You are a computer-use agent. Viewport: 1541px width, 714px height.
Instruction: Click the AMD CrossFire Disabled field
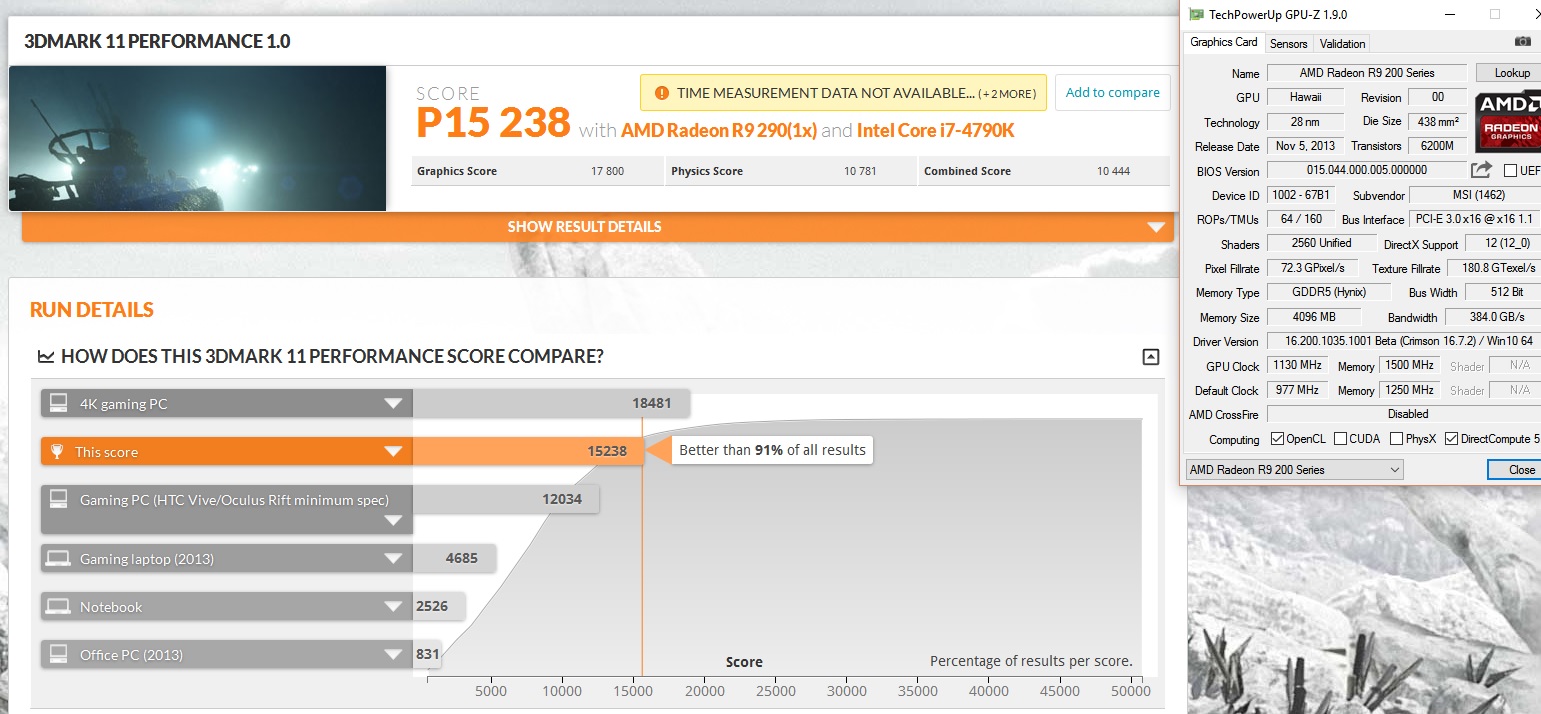(x=1404, y=414)
